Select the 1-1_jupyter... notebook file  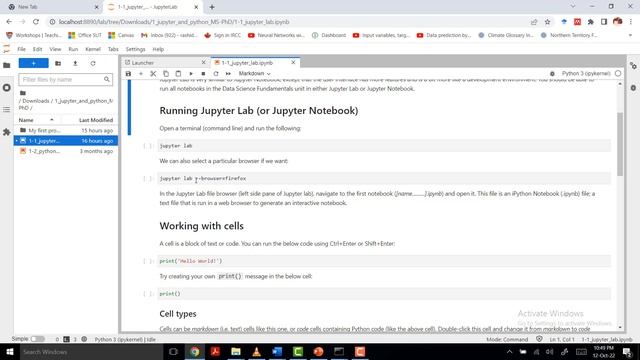pos(66,141)
